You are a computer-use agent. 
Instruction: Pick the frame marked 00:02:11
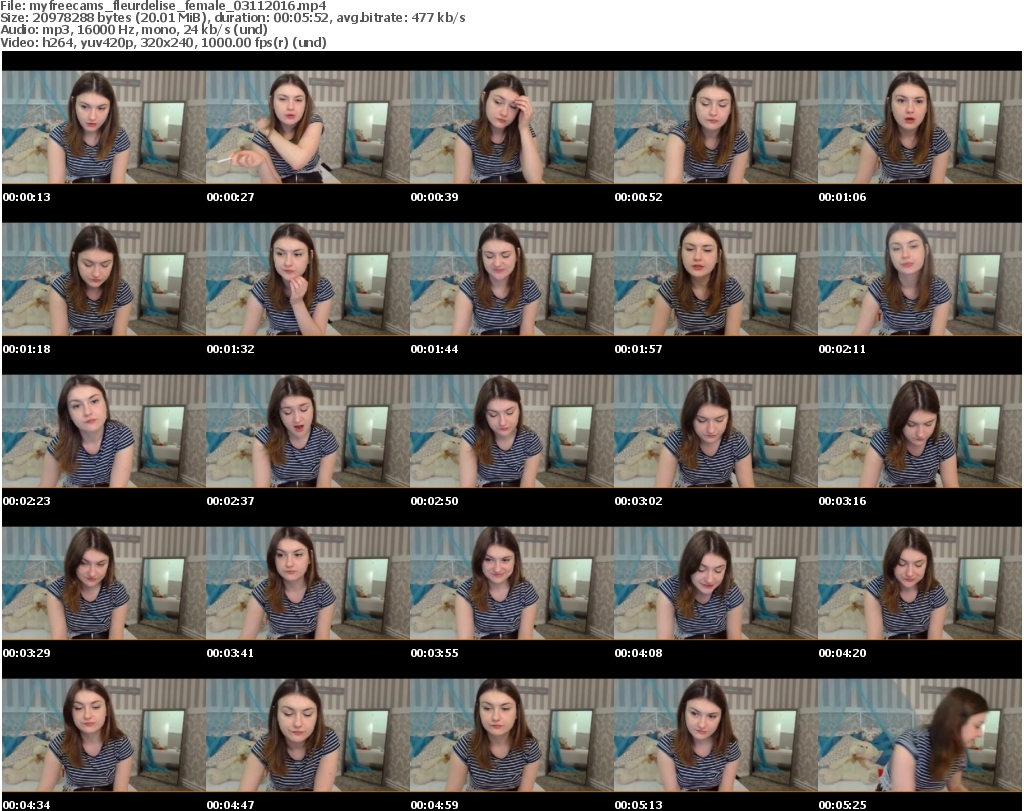tap(919, 279)
